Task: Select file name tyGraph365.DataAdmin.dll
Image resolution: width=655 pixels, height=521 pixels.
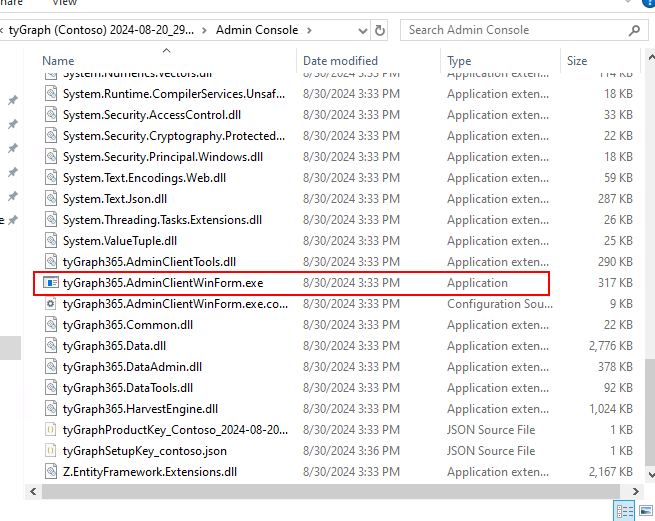Action: (132, 367)
